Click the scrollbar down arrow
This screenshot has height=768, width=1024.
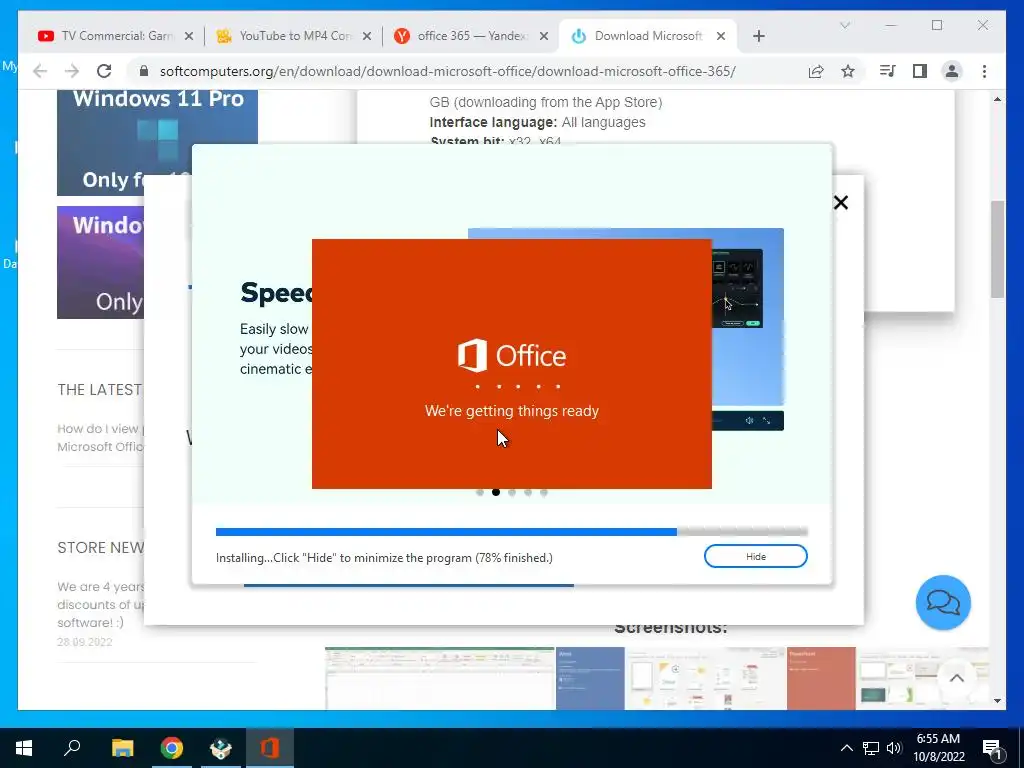coord(997,701)
